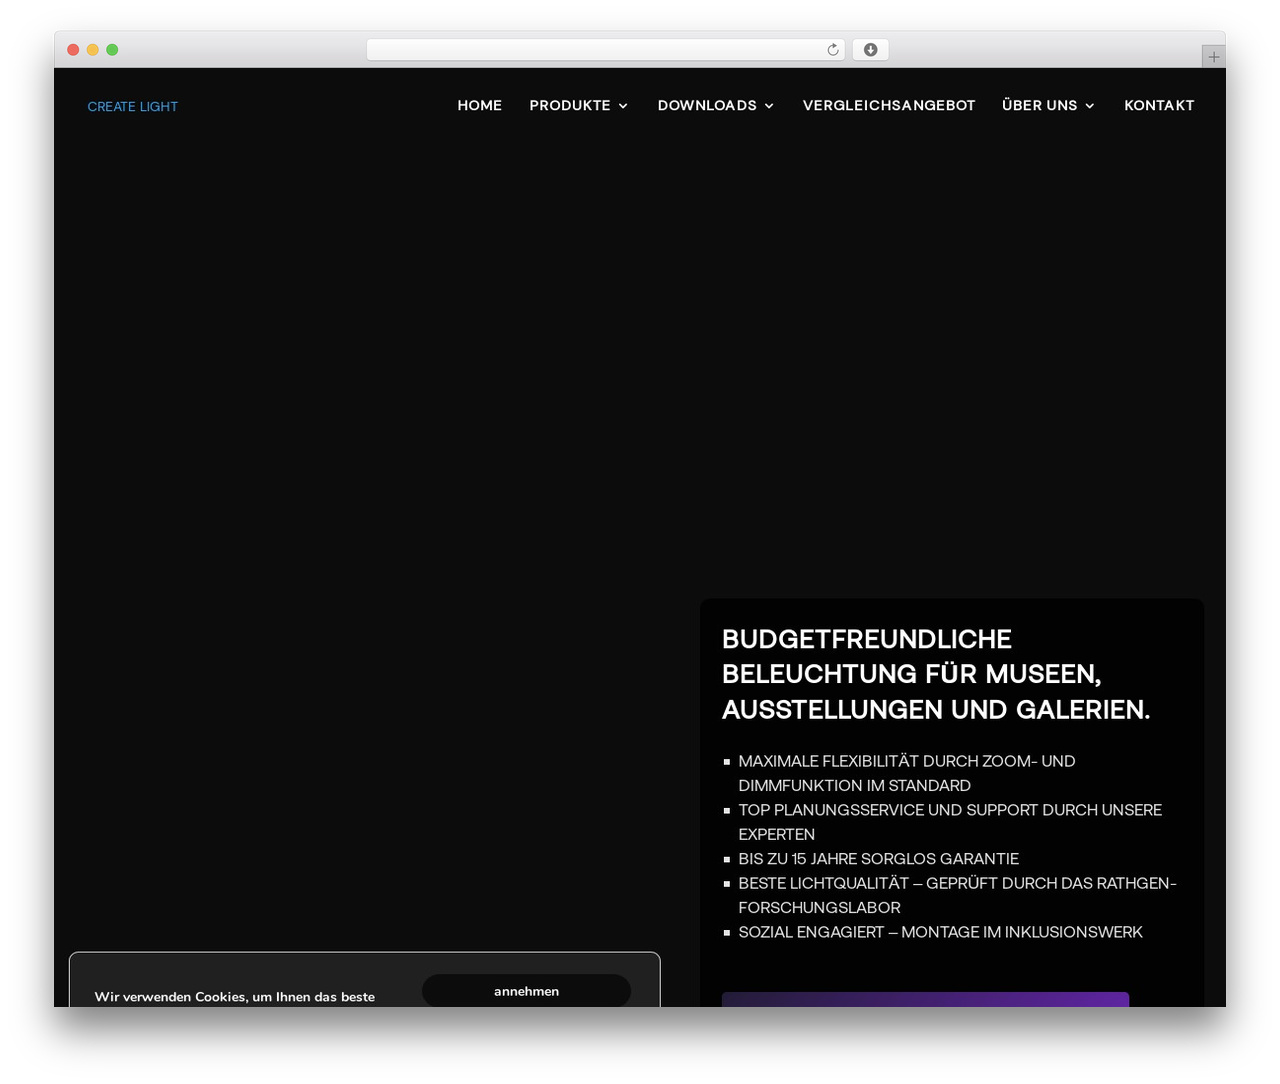
Task: Go to the Home page
Action: pyautogui.click(x=480, y=105)
